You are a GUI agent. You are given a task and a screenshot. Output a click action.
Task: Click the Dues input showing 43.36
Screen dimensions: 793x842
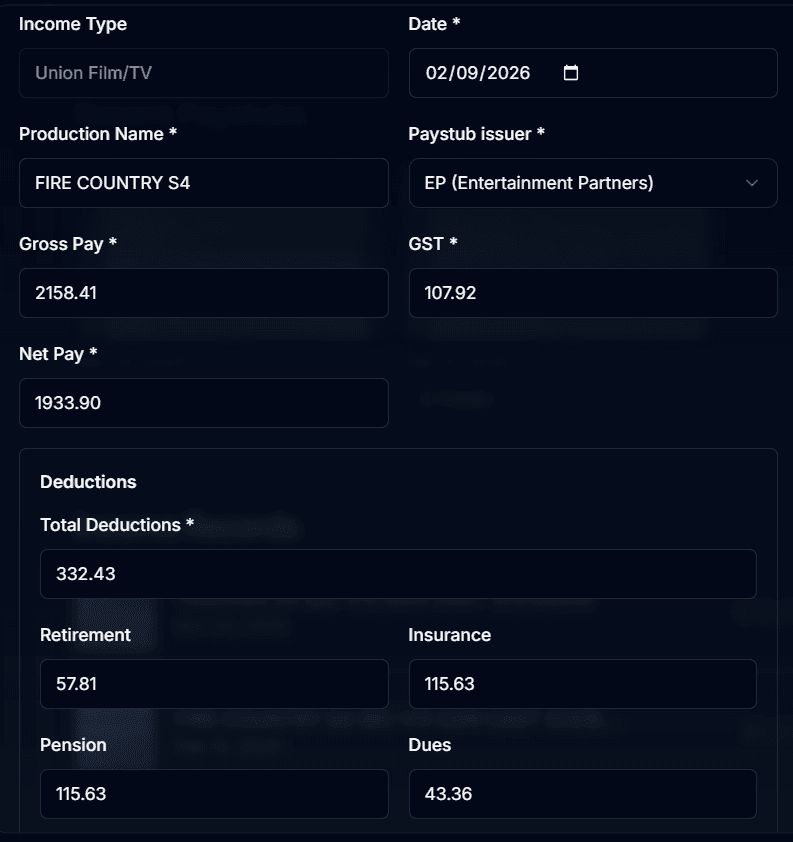click(x=583, y=794)
